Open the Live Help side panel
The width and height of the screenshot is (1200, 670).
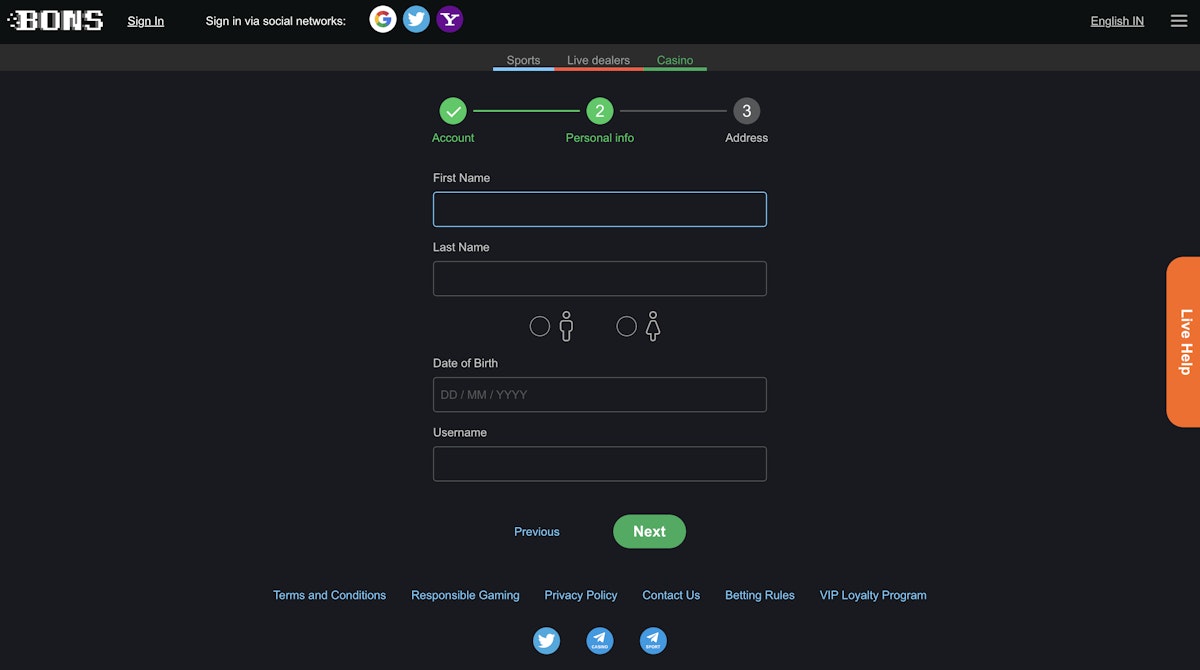pyautogui.click(x=1184, y=342)
